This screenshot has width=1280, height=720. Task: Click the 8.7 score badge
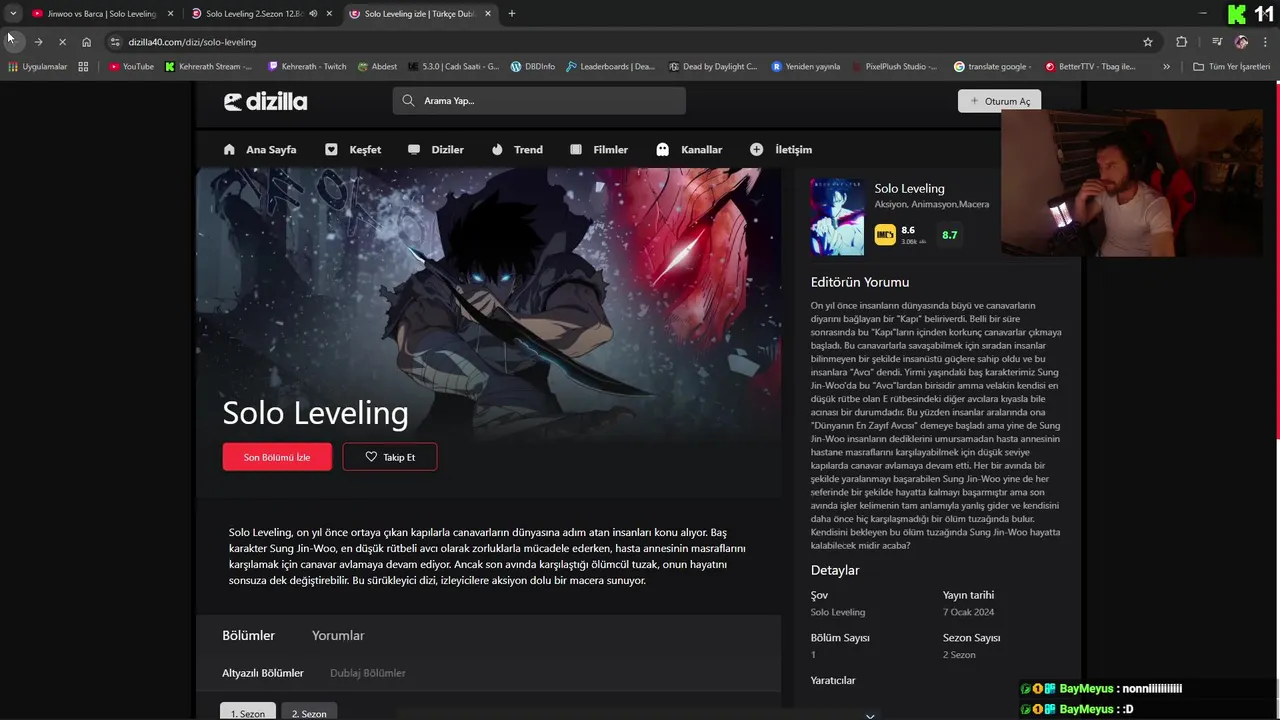pos(949,235)
